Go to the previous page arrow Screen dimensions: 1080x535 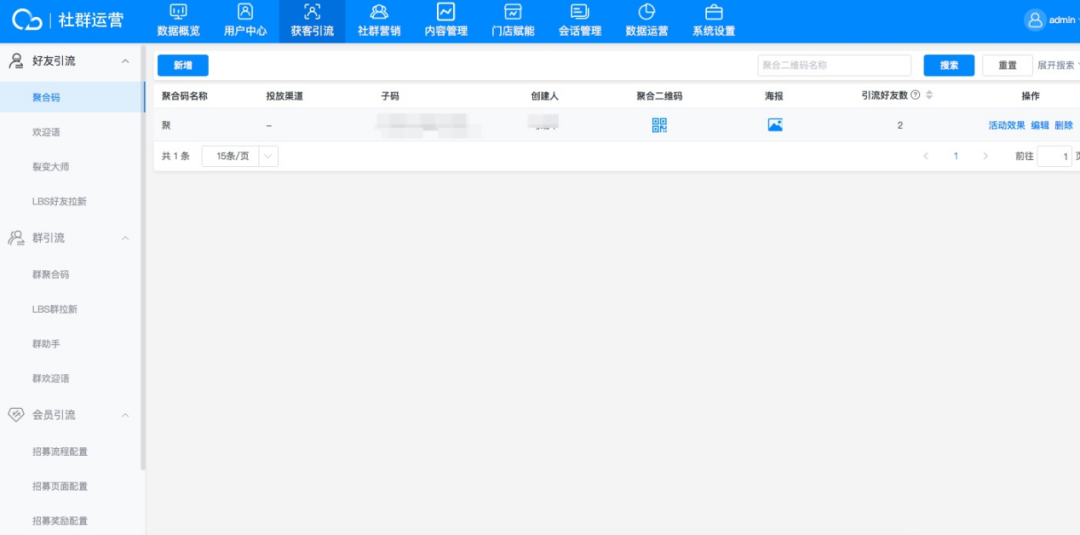click(x=926, y=156)
